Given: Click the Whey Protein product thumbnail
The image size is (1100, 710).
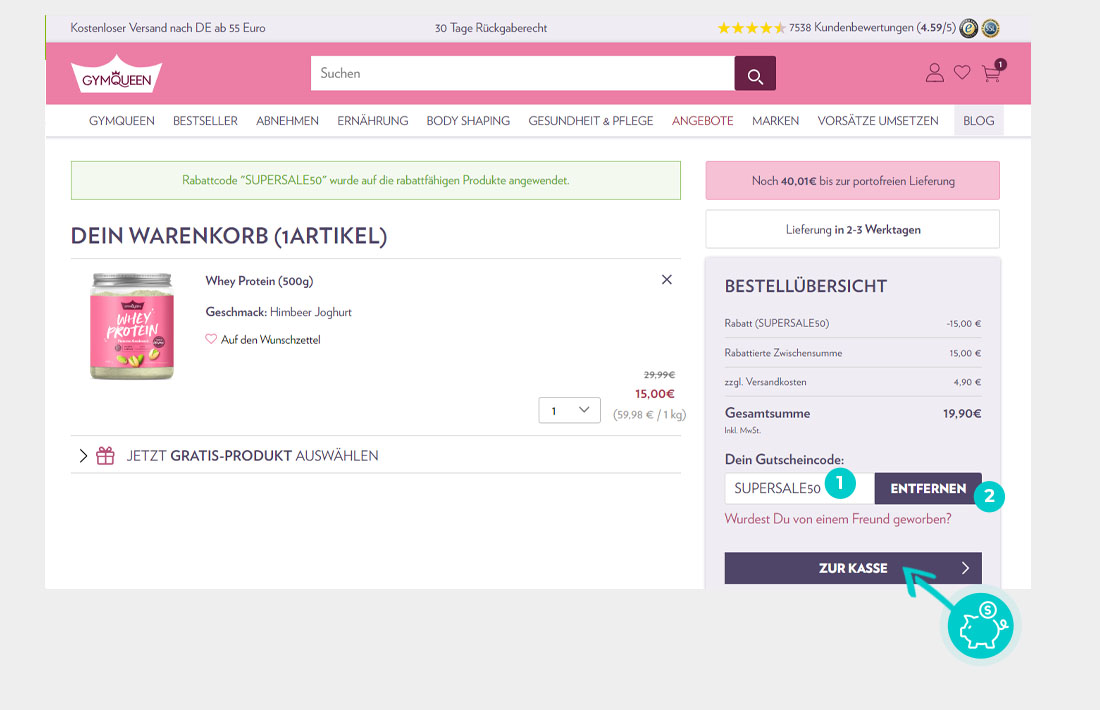Looking at the screenshot, I should [x=132, y=326].
